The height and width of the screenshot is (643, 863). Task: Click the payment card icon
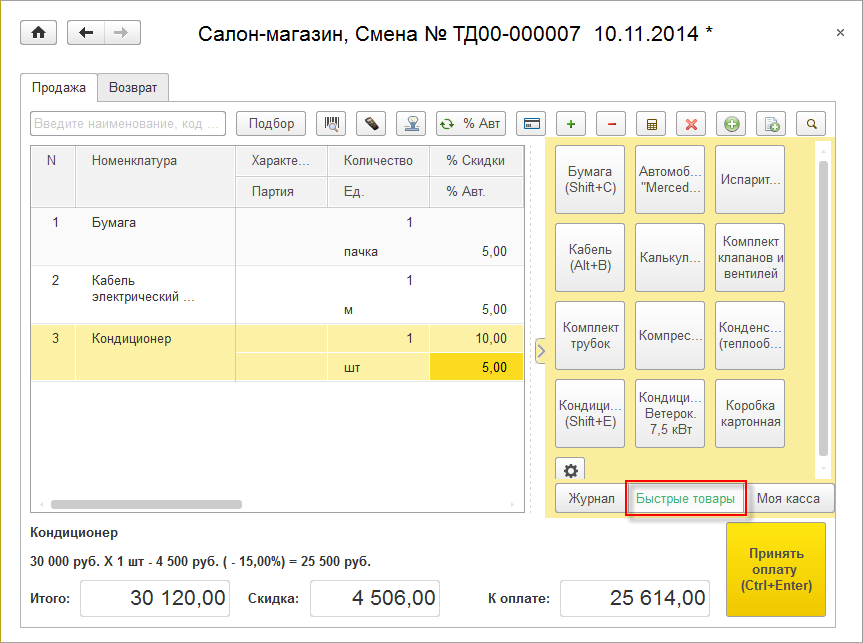(x=532, y=124)
